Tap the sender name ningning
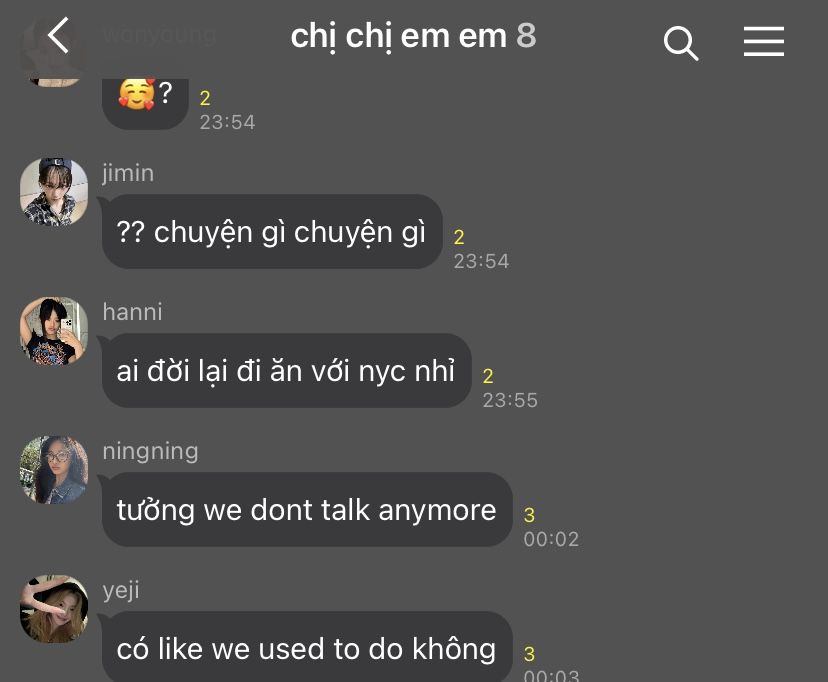 click(150, 451)
